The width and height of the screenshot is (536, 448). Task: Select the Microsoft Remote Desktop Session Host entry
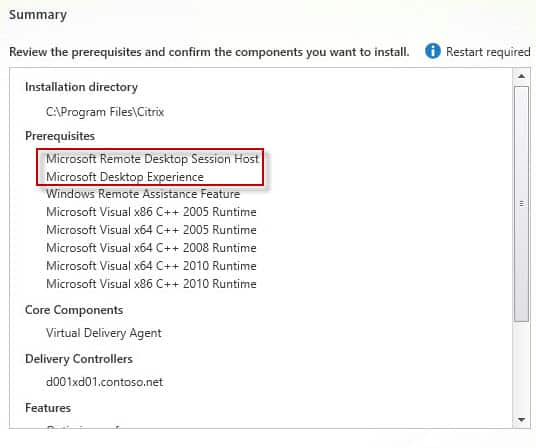pos(152,159)
